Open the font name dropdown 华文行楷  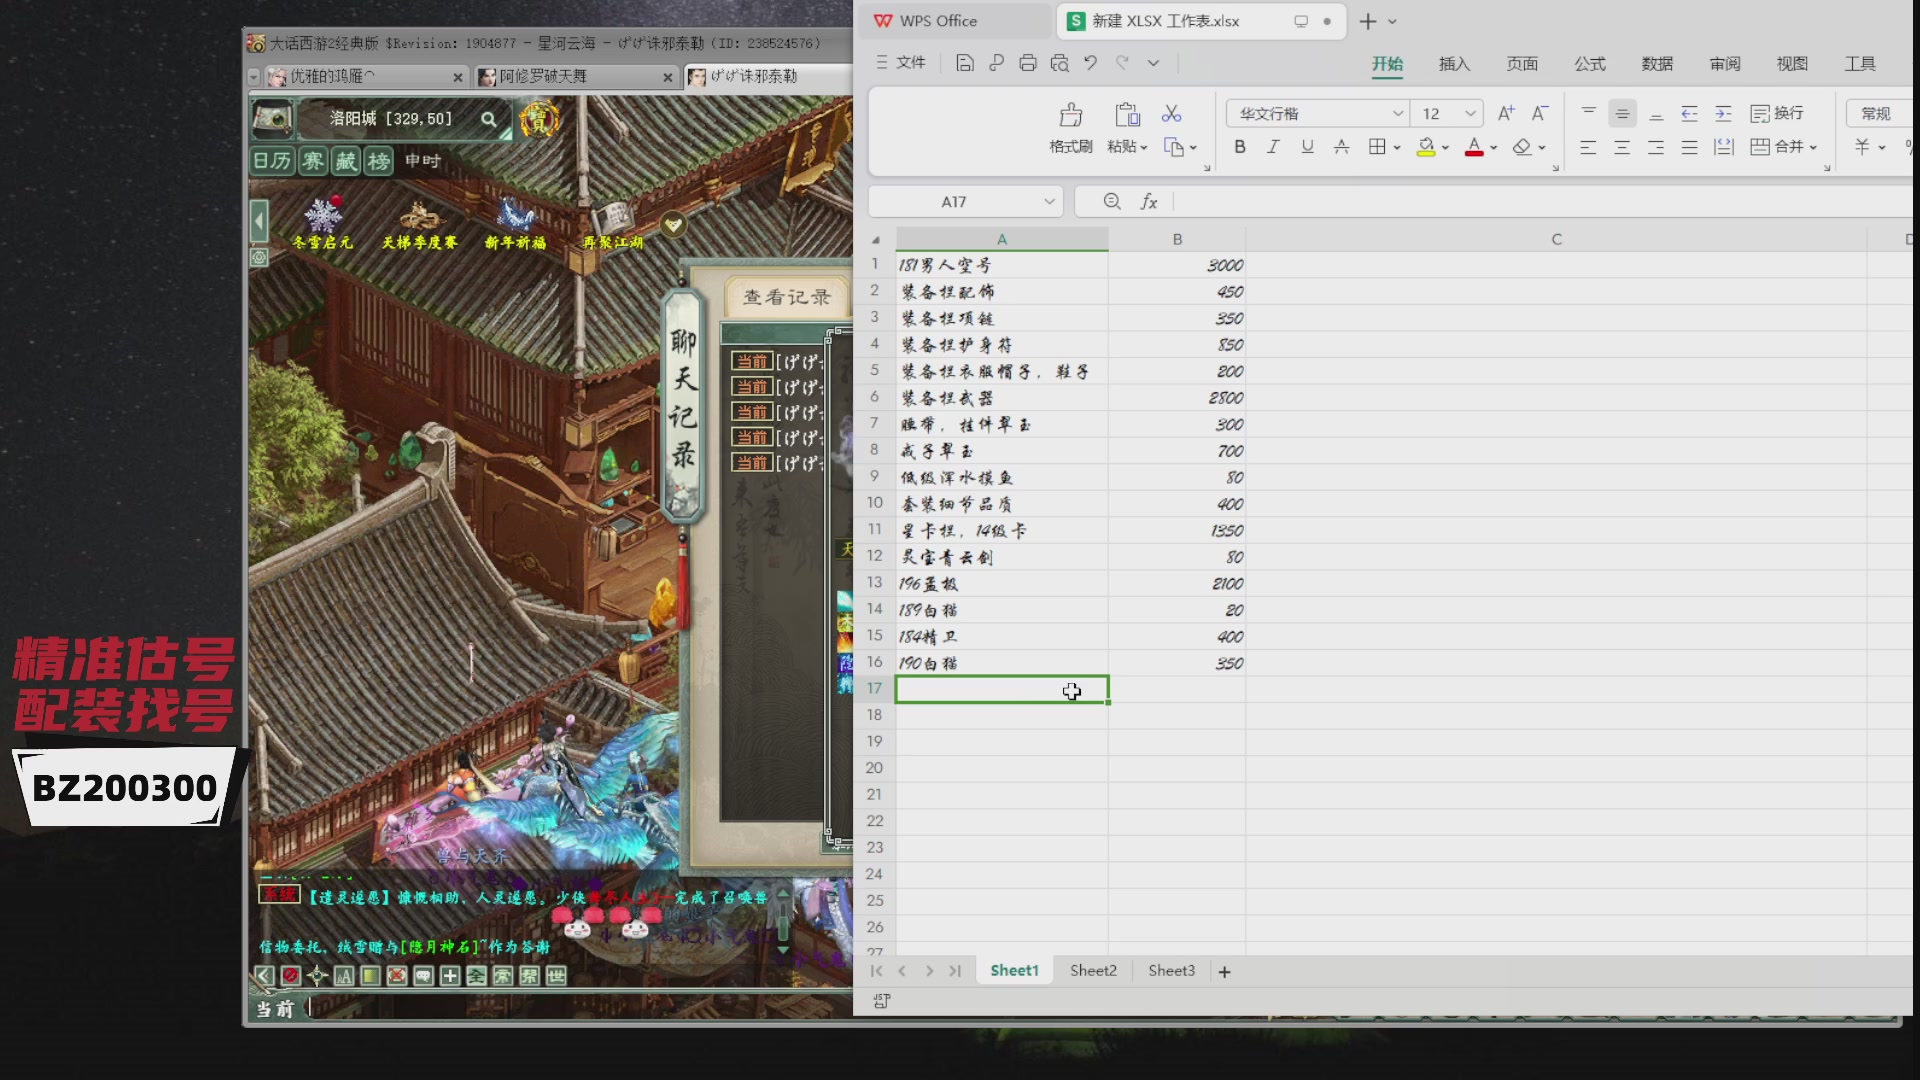(x=1397, y=114)
